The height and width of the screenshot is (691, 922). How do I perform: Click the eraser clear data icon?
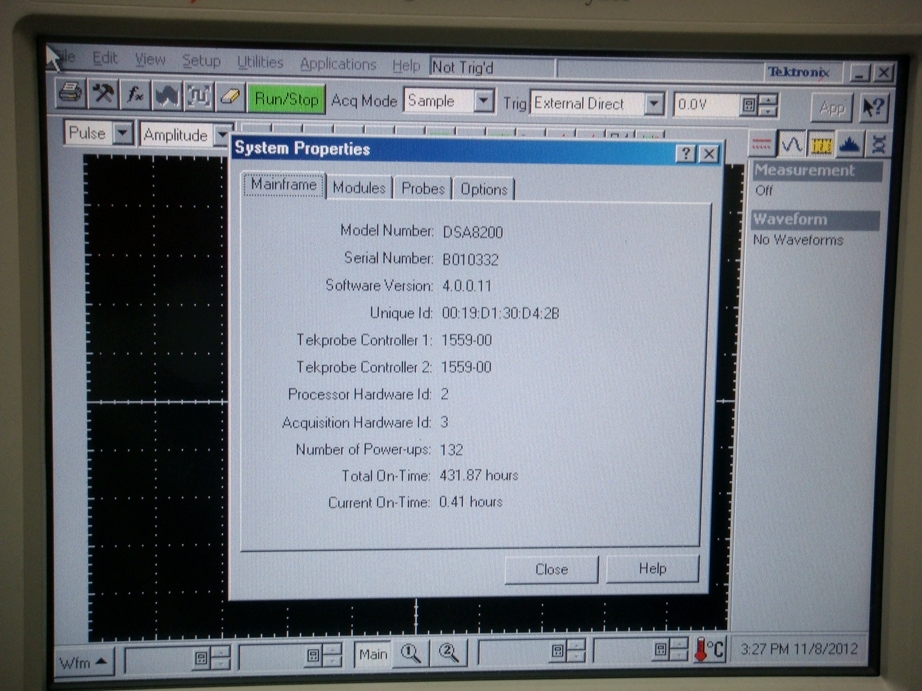pos(230,96)
